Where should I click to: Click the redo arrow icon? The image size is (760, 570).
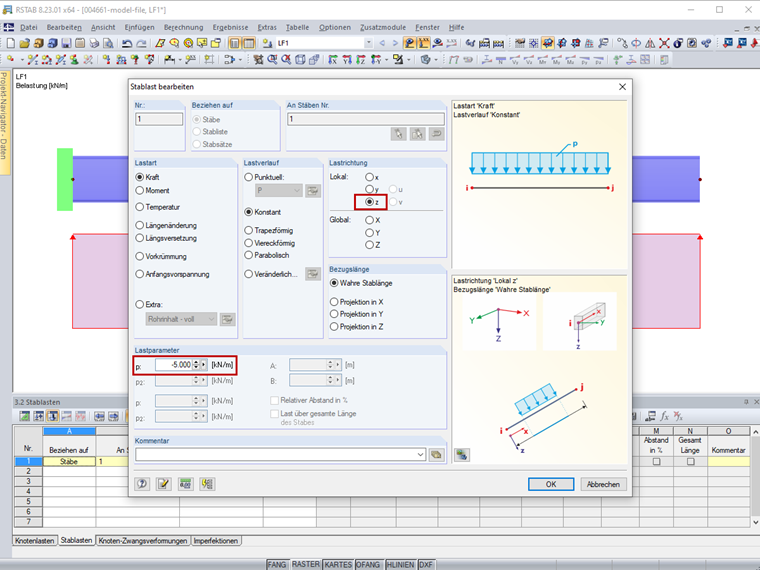141,43
